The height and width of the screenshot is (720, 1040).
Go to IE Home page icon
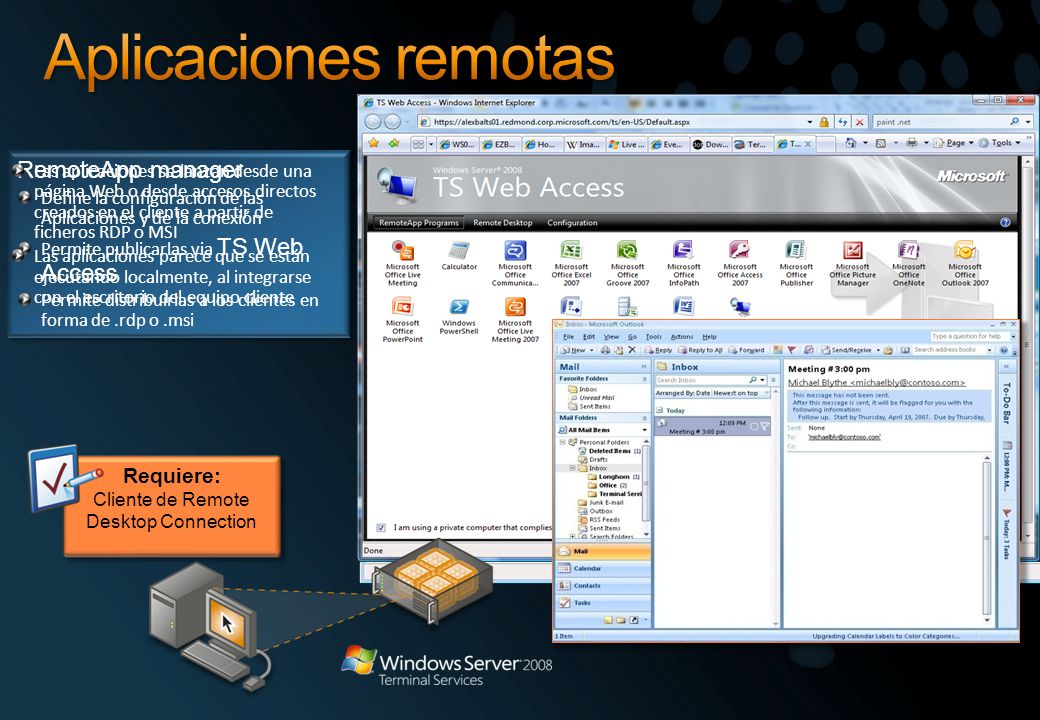tap(851, 143)
